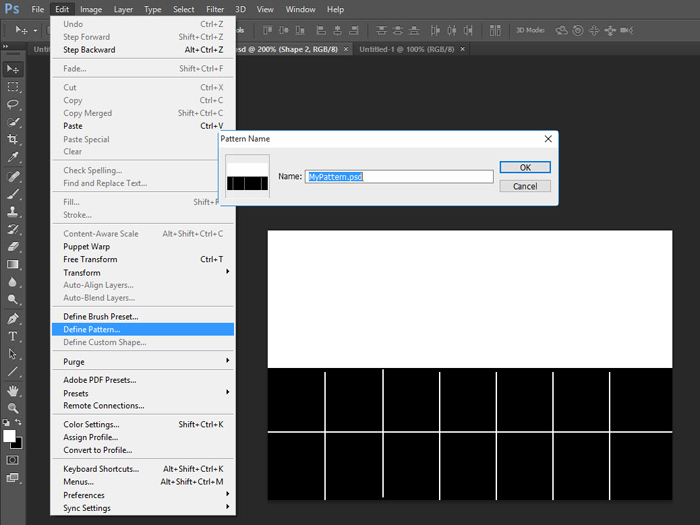The height and width of the screenshot is (525, 700).
Task: Activate the Pen tool
Action: coord(13,318)
